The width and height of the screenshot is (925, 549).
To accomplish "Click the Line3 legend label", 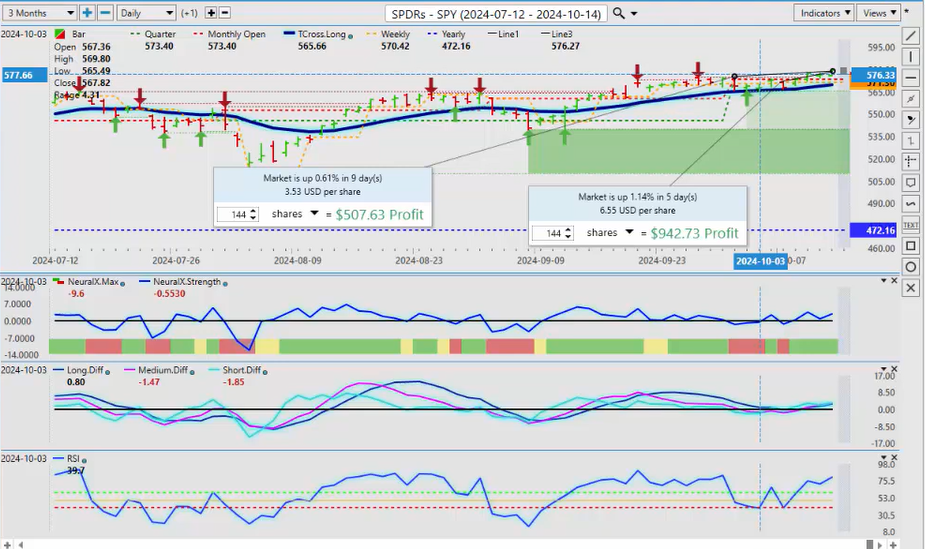I will point(562,34).
